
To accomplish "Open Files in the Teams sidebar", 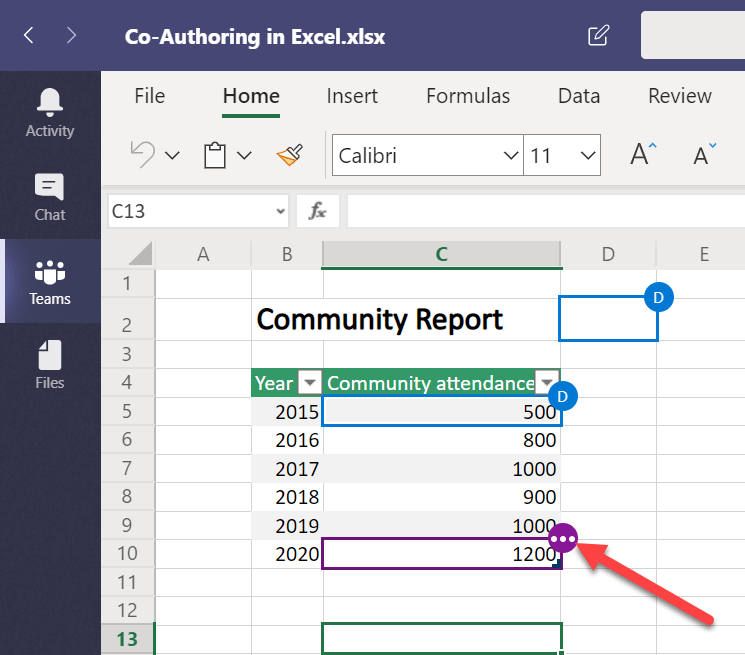I will pos(50,365).
